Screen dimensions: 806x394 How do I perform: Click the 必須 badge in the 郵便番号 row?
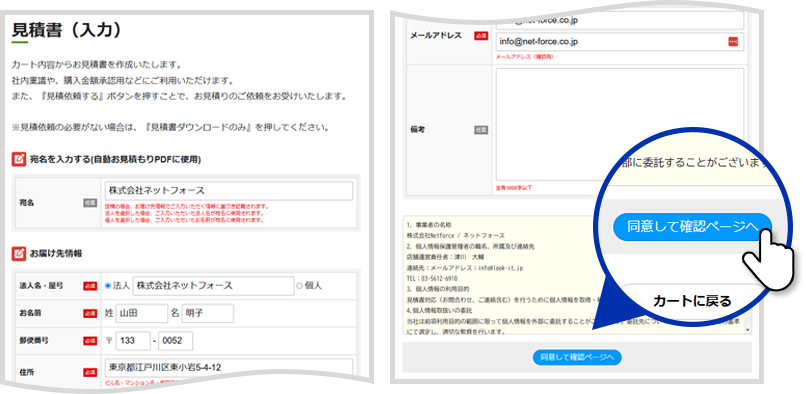(90, 341)
